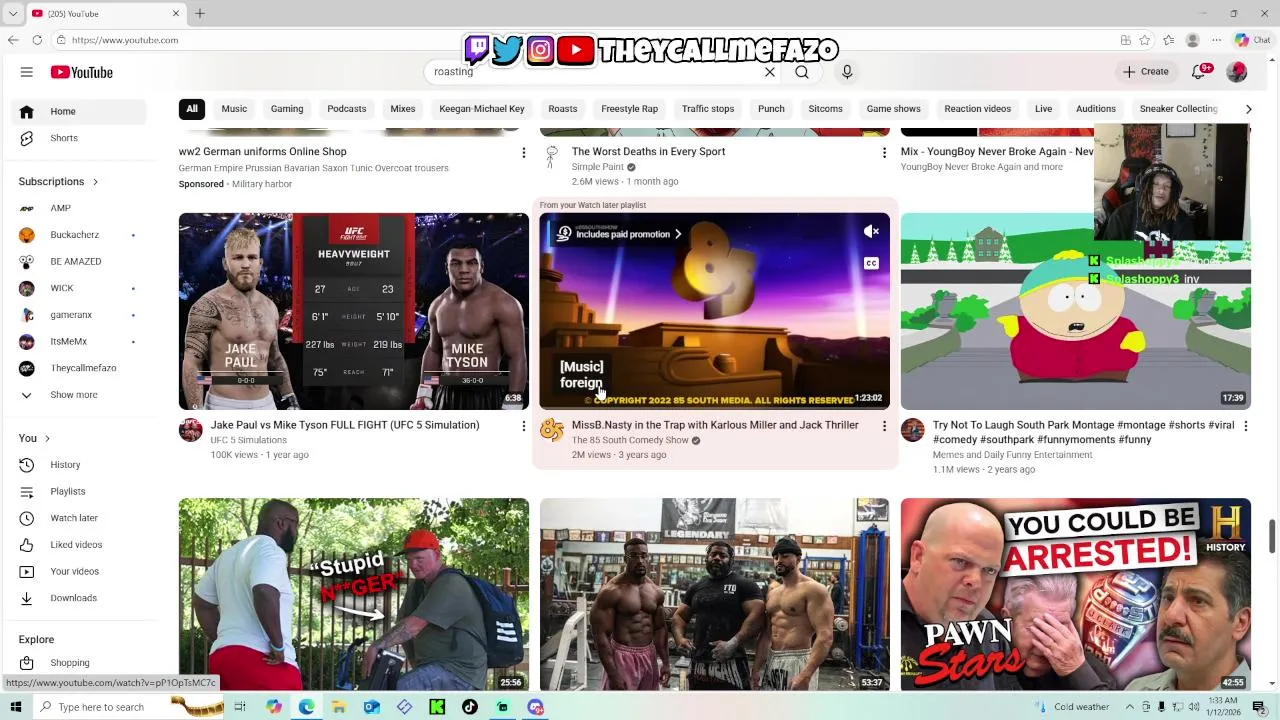Open Liked videos in the sidebar

80,545
